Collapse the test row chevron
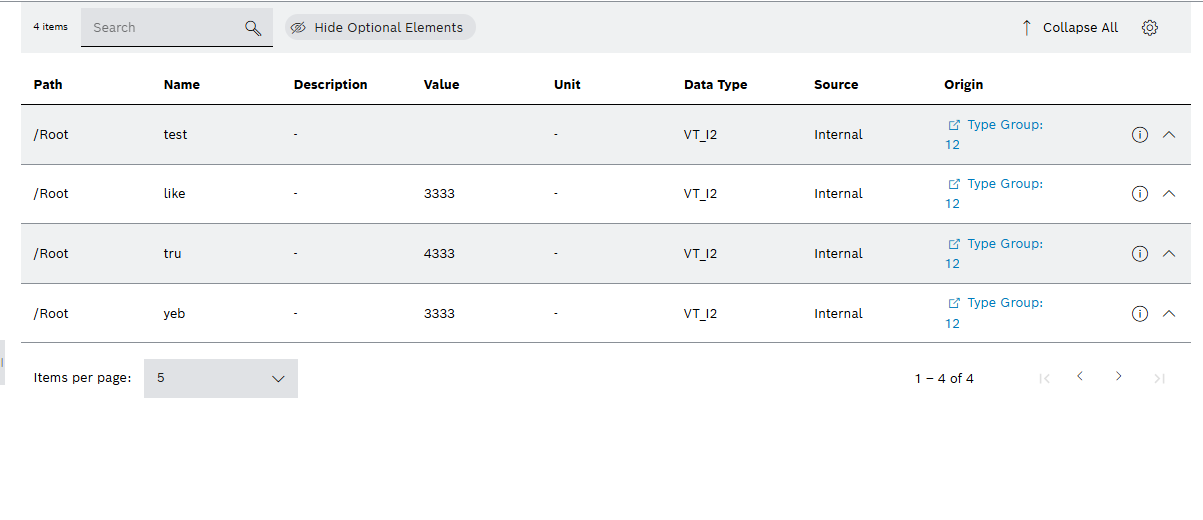 1169,135
